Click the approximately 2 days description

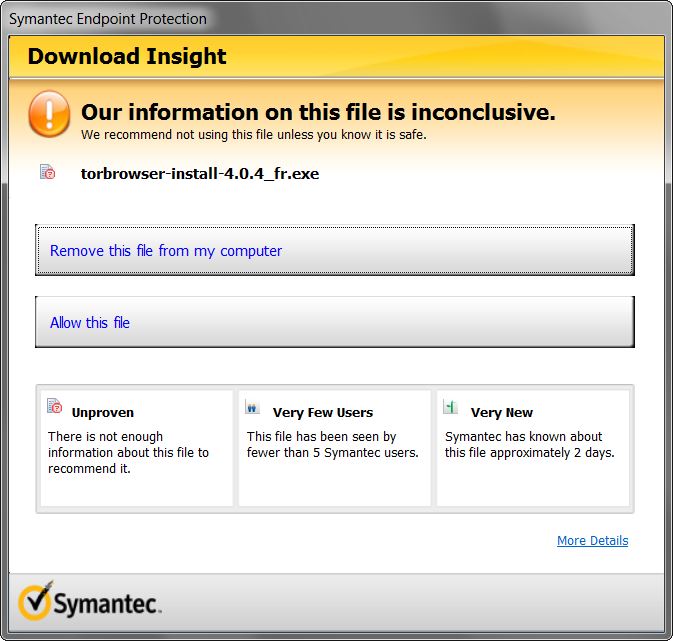click(530, 444)
